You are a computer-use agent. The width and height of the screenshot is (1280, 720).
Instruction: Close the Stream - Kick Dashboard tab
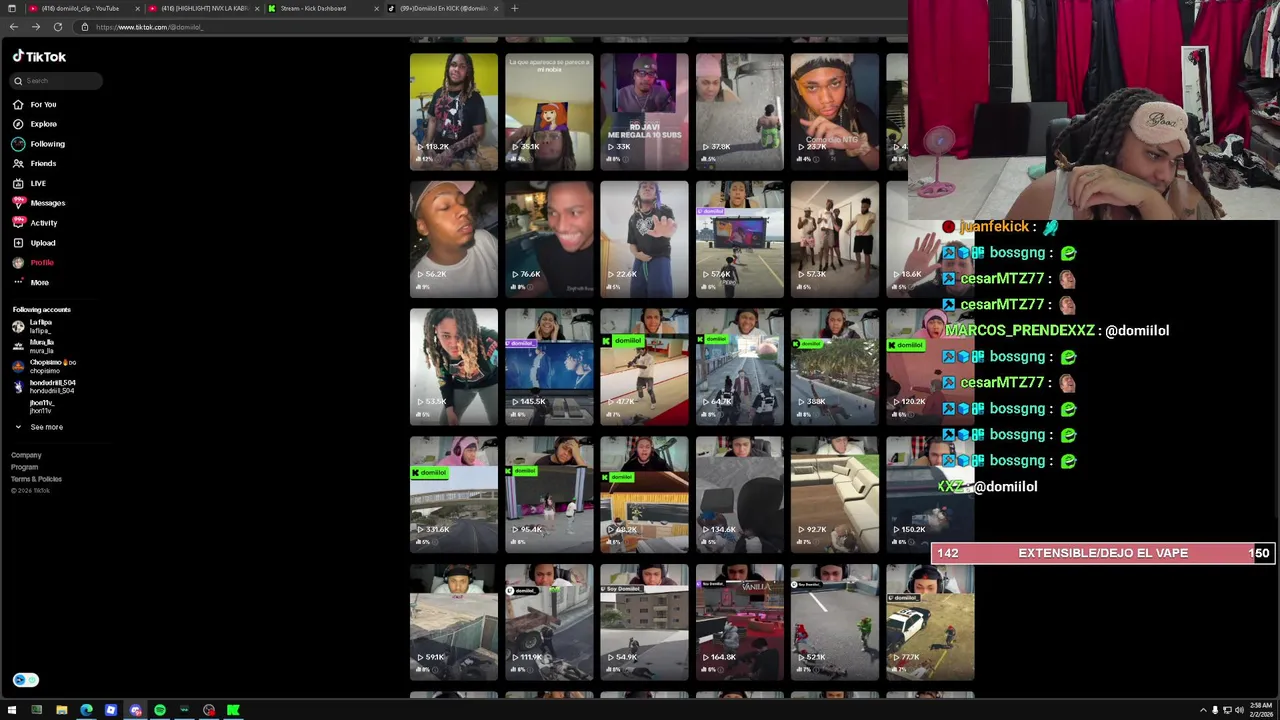376,8
